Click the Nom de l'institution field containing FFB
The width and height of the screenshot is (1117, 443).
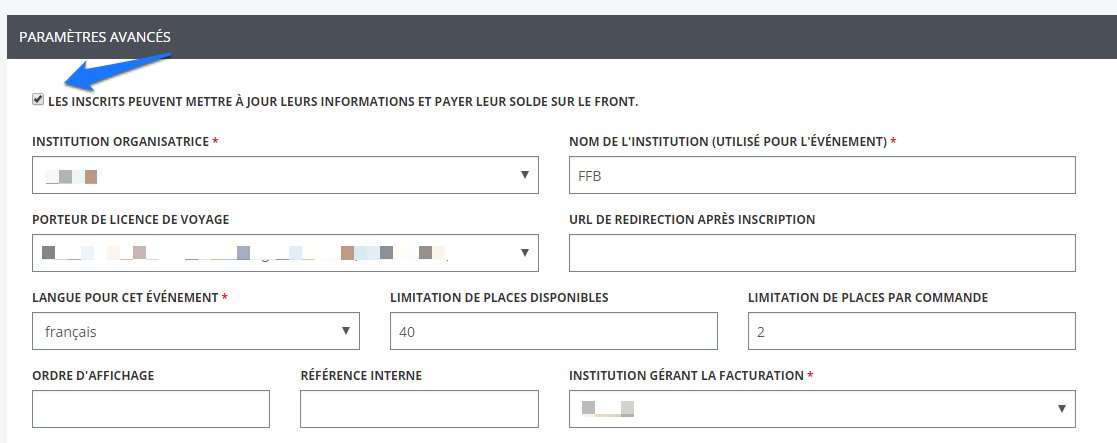[x=821, y=175]
